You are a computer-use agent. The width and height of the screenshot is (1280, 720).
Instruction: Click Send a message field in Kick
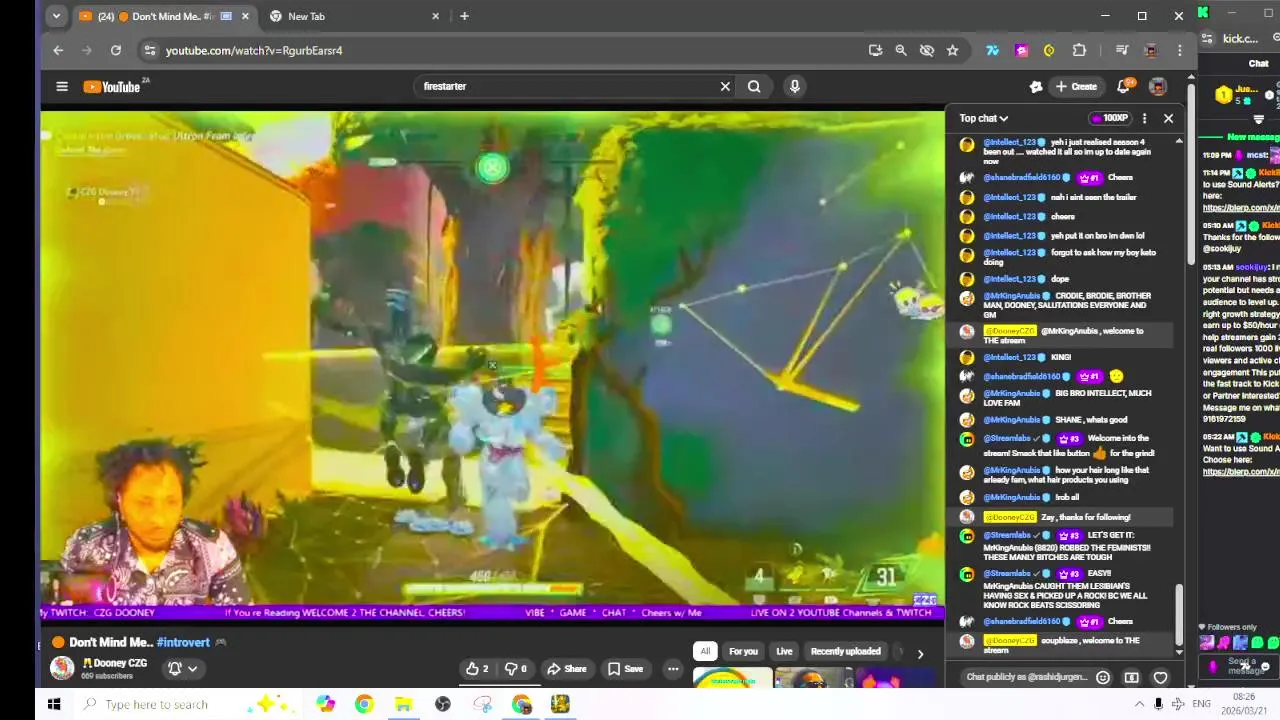pos(1246,665)
